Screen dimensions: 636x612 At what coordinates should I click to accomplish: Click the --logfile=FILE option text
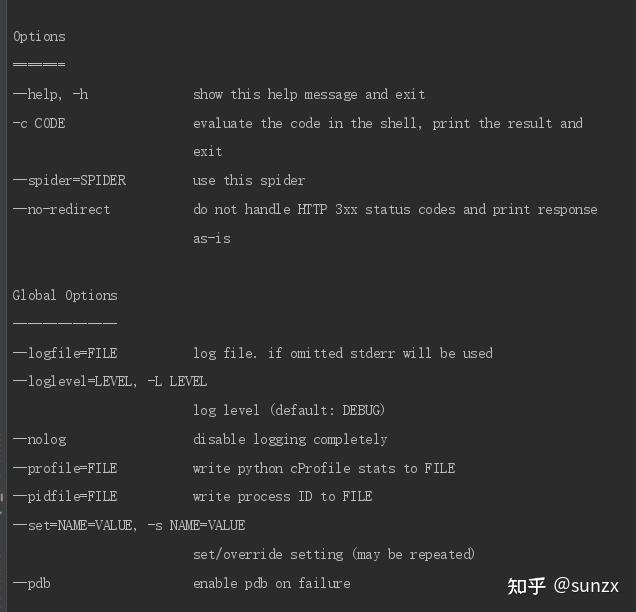click(x=65, y=353)
